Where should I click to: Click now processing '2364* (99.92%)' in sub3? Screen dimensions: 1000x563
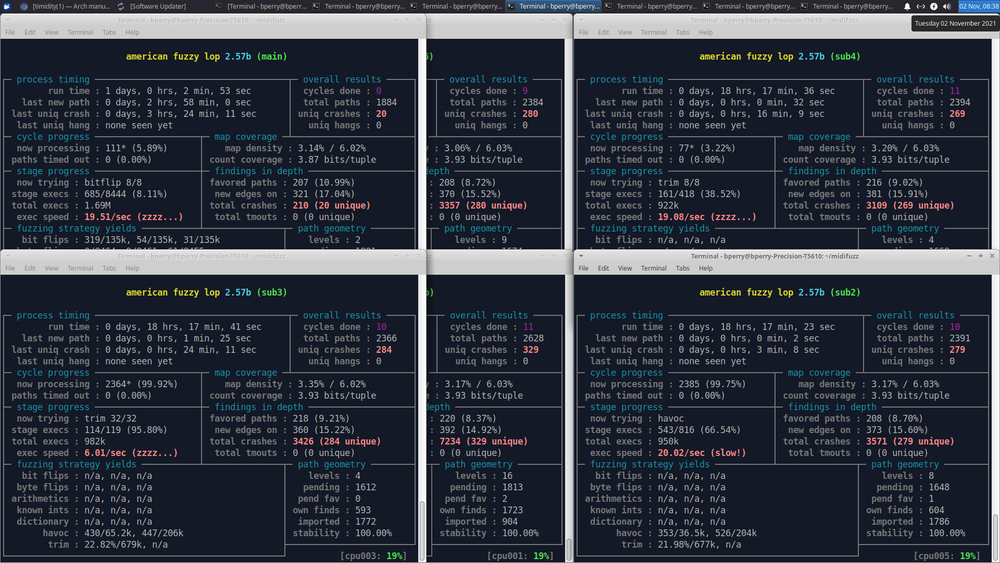[141, 384]
